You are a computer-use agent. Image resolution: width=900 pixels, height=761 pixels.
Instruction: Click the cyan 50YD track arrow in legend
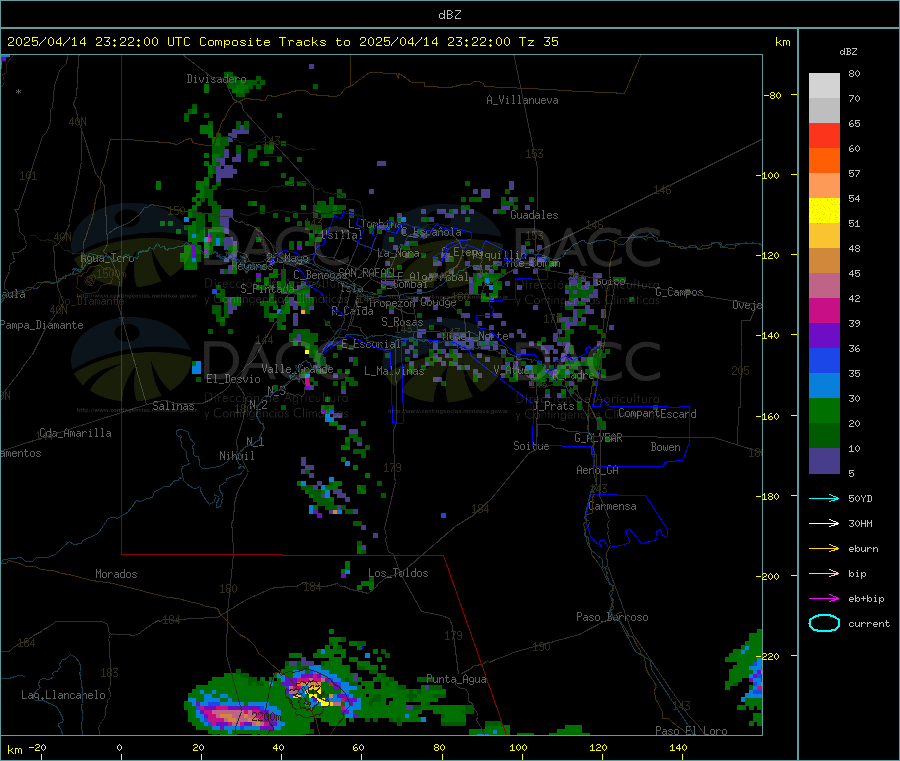824,498
